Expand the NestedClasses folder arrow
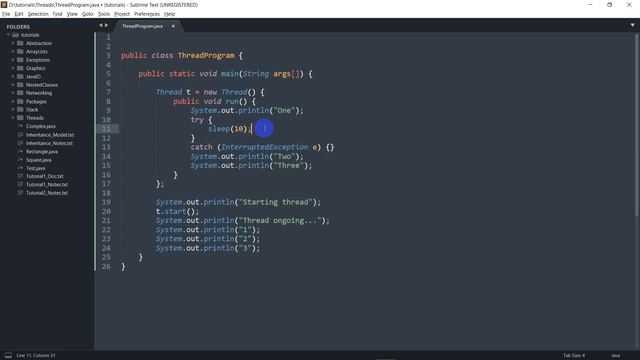 click(13, 85)
